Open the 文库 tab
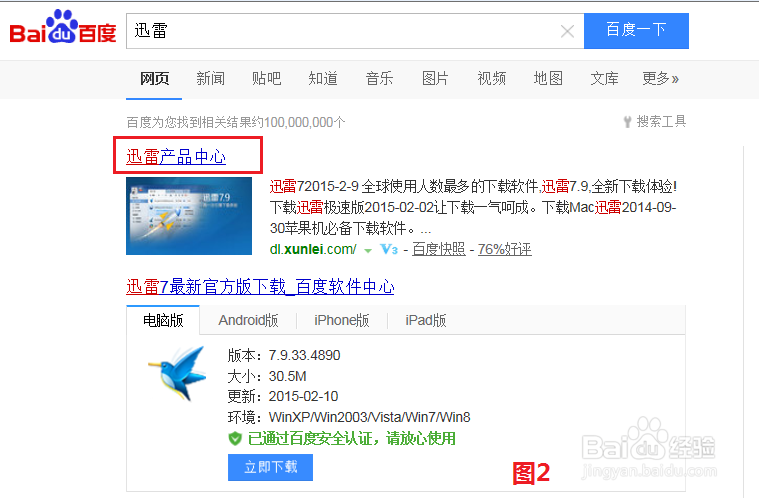 [x=604, y=78]
